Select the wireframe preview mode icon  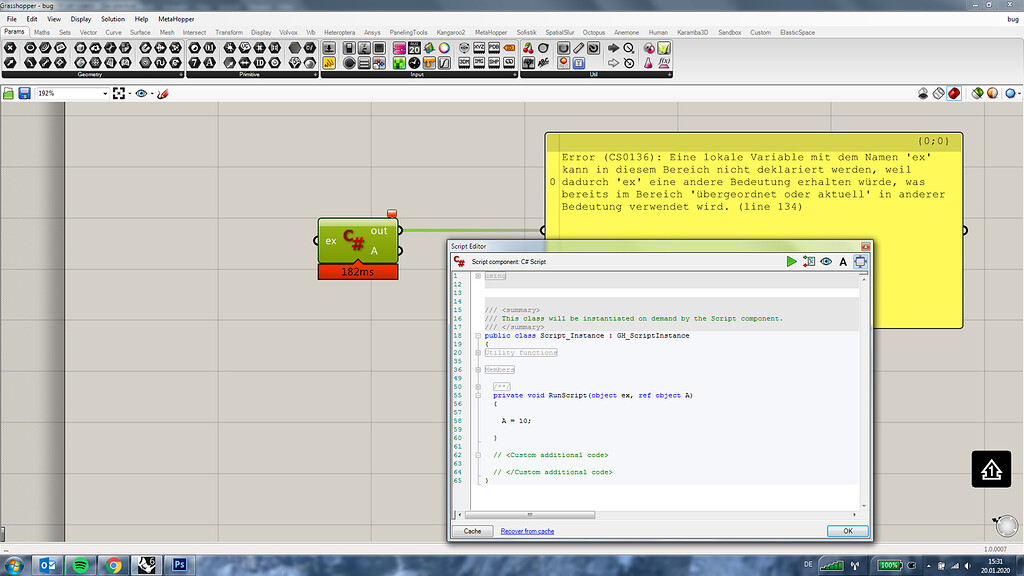pyautogui.click(x=938, y=92)
